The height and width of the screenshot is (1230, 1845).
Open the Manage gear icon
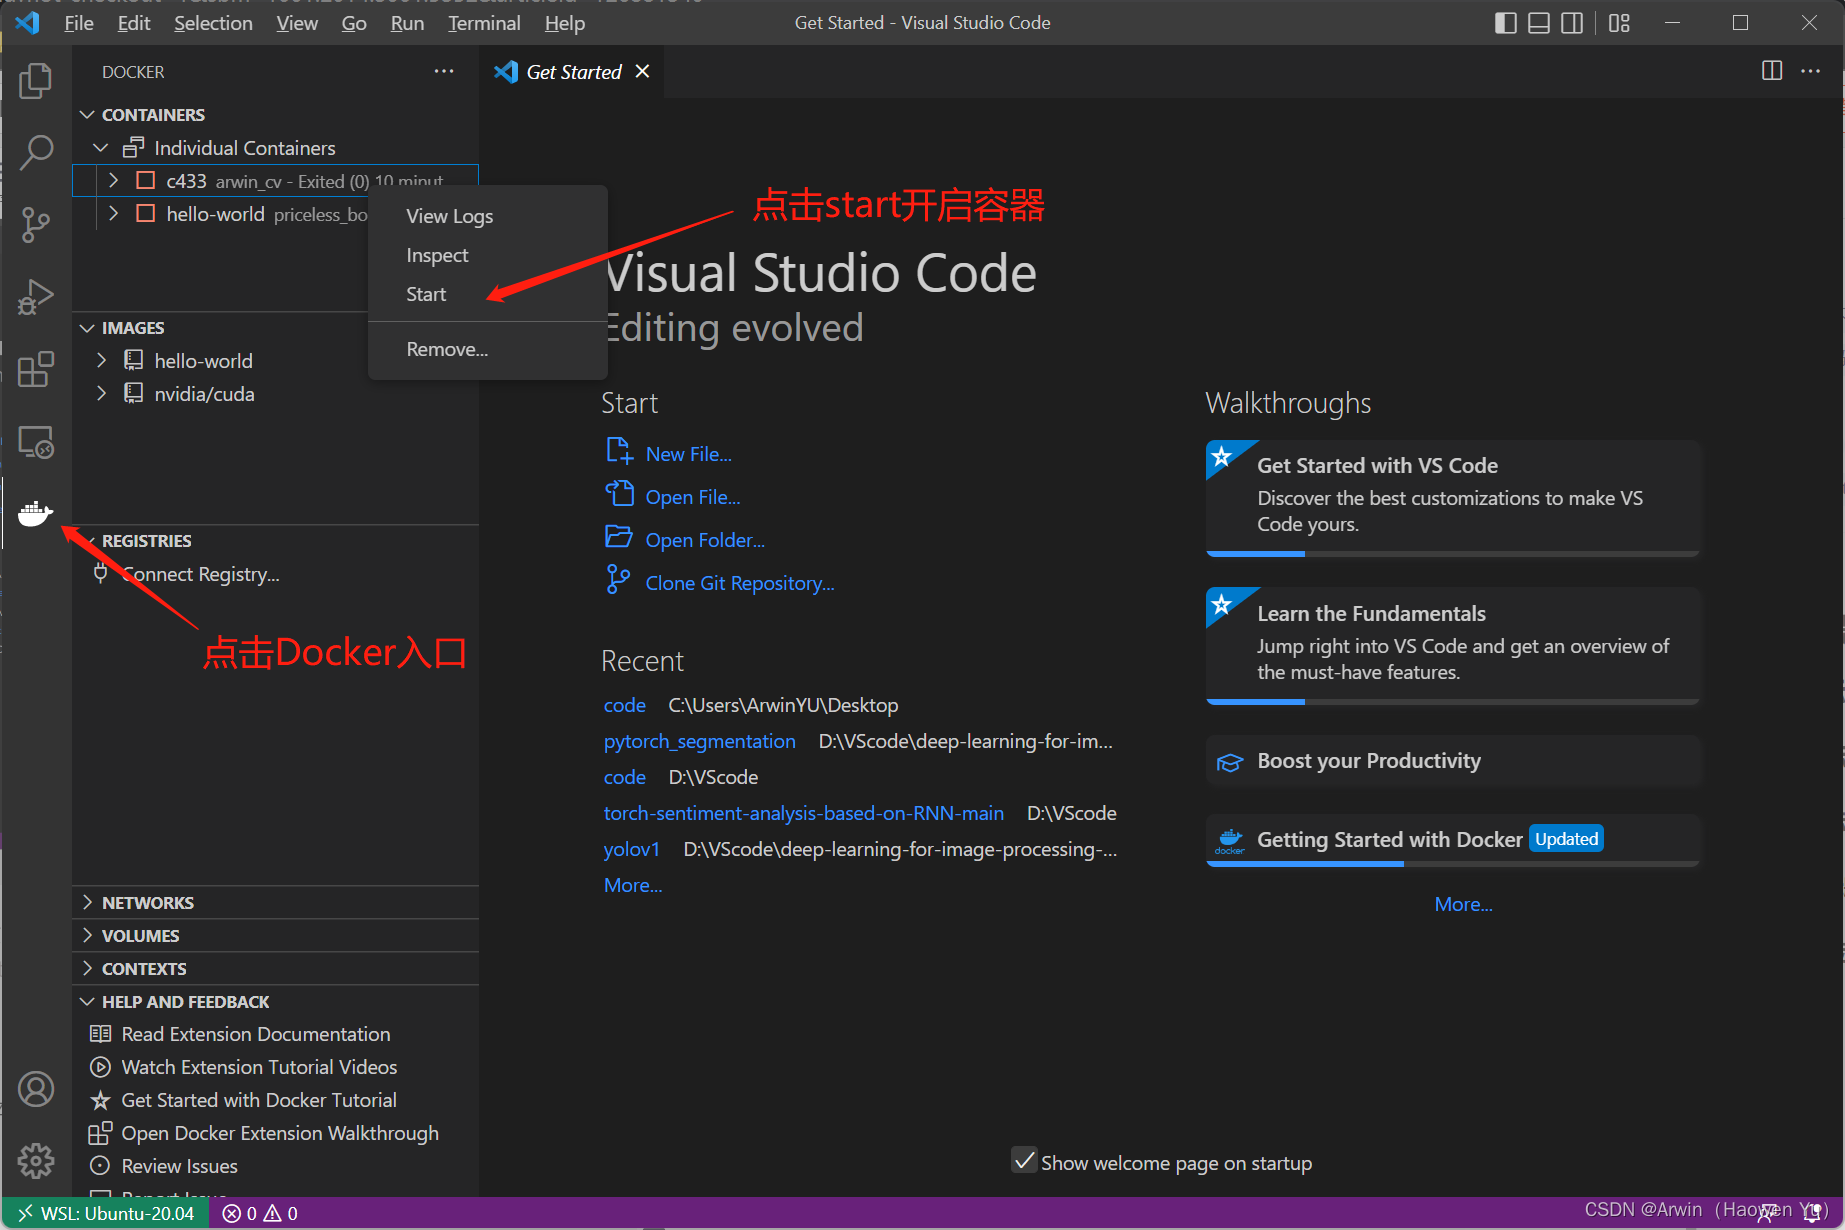(x=36, y=1161)
